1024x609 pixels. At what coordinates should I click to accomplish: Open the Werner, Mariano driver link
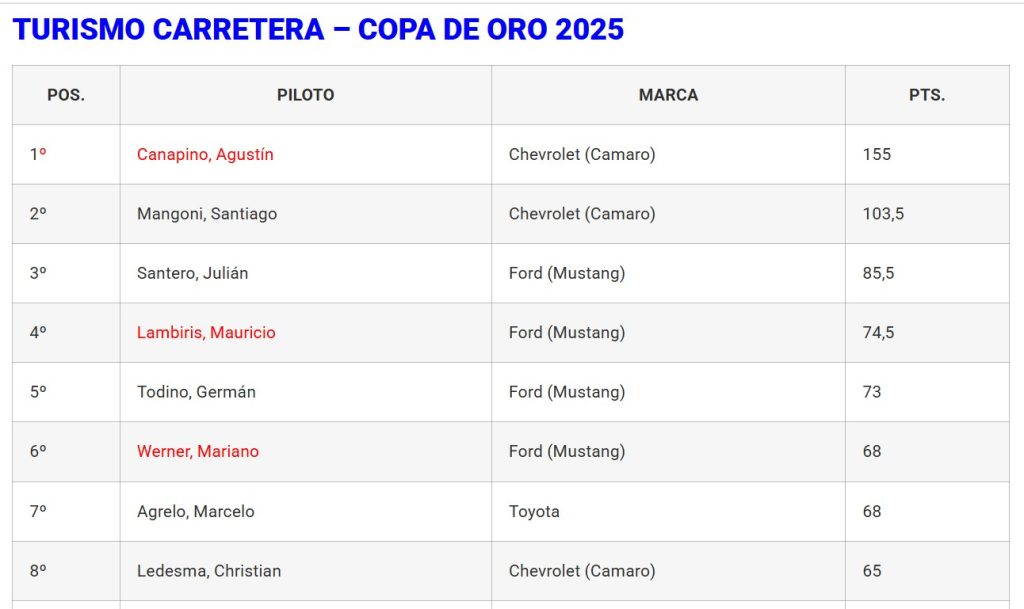click(x=198, y=452)
